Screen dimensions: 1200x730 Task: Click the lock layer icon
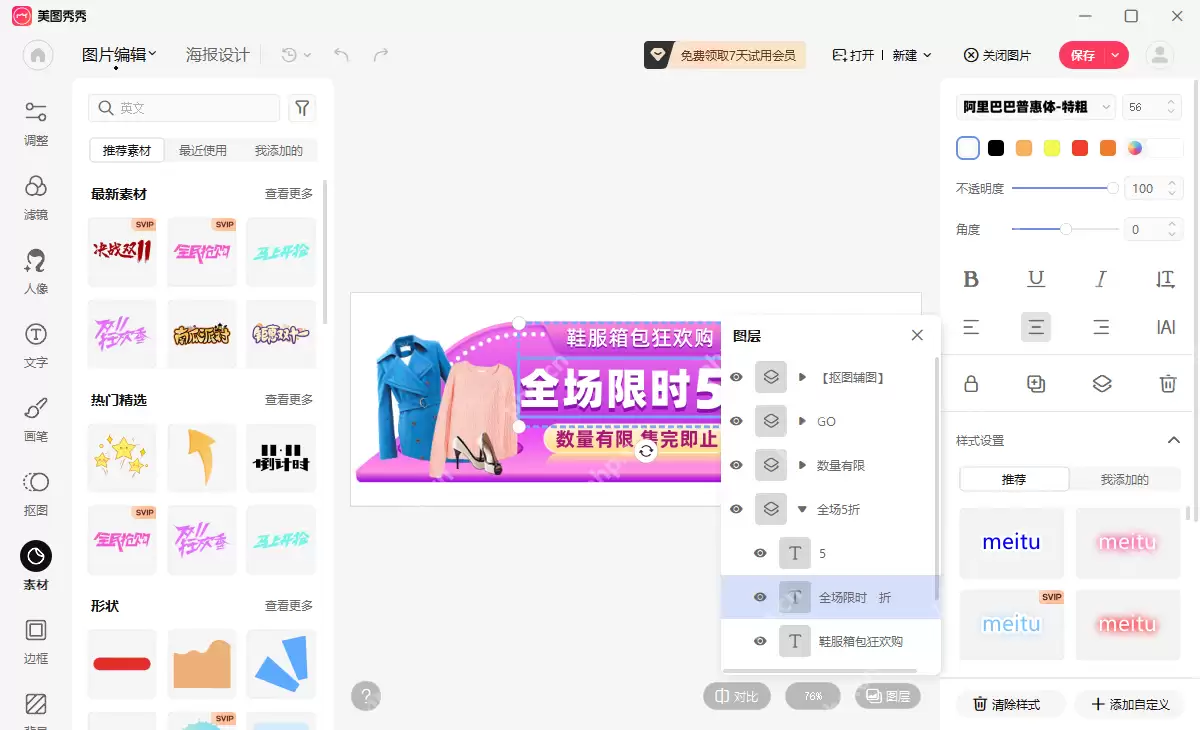[x=971, y=383]
